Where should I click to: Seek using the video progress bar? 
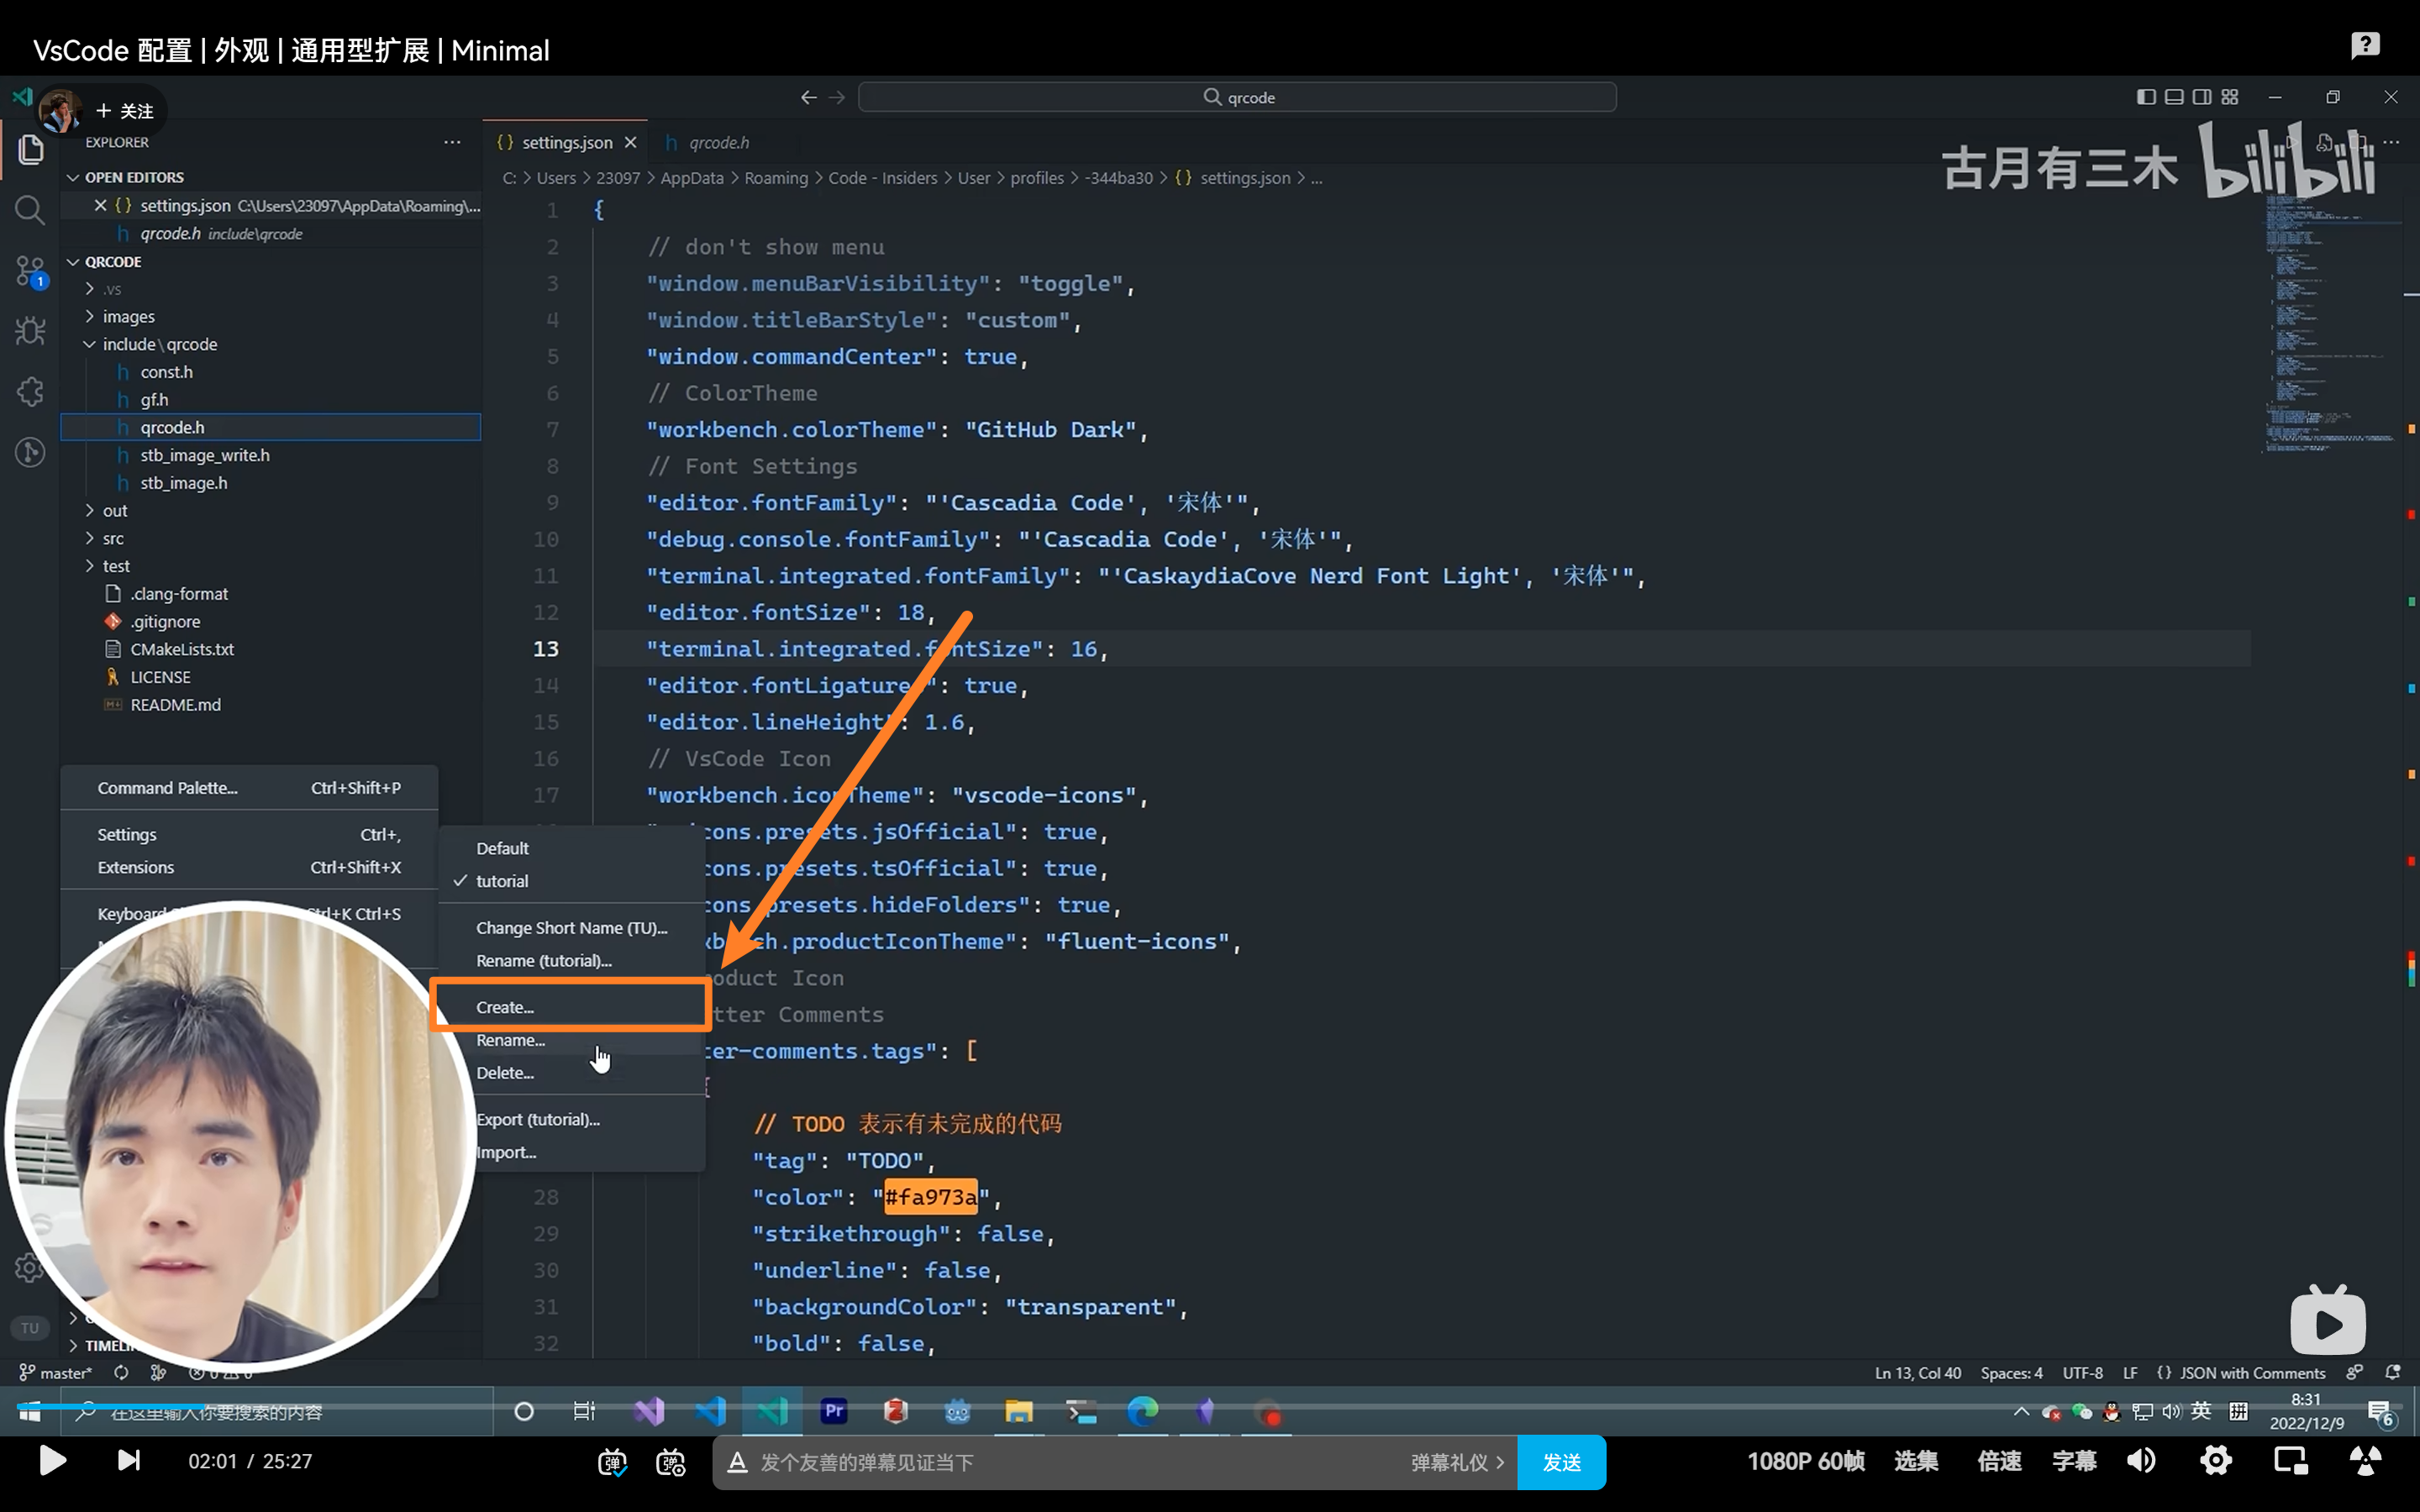[x=1210, y=1406]
